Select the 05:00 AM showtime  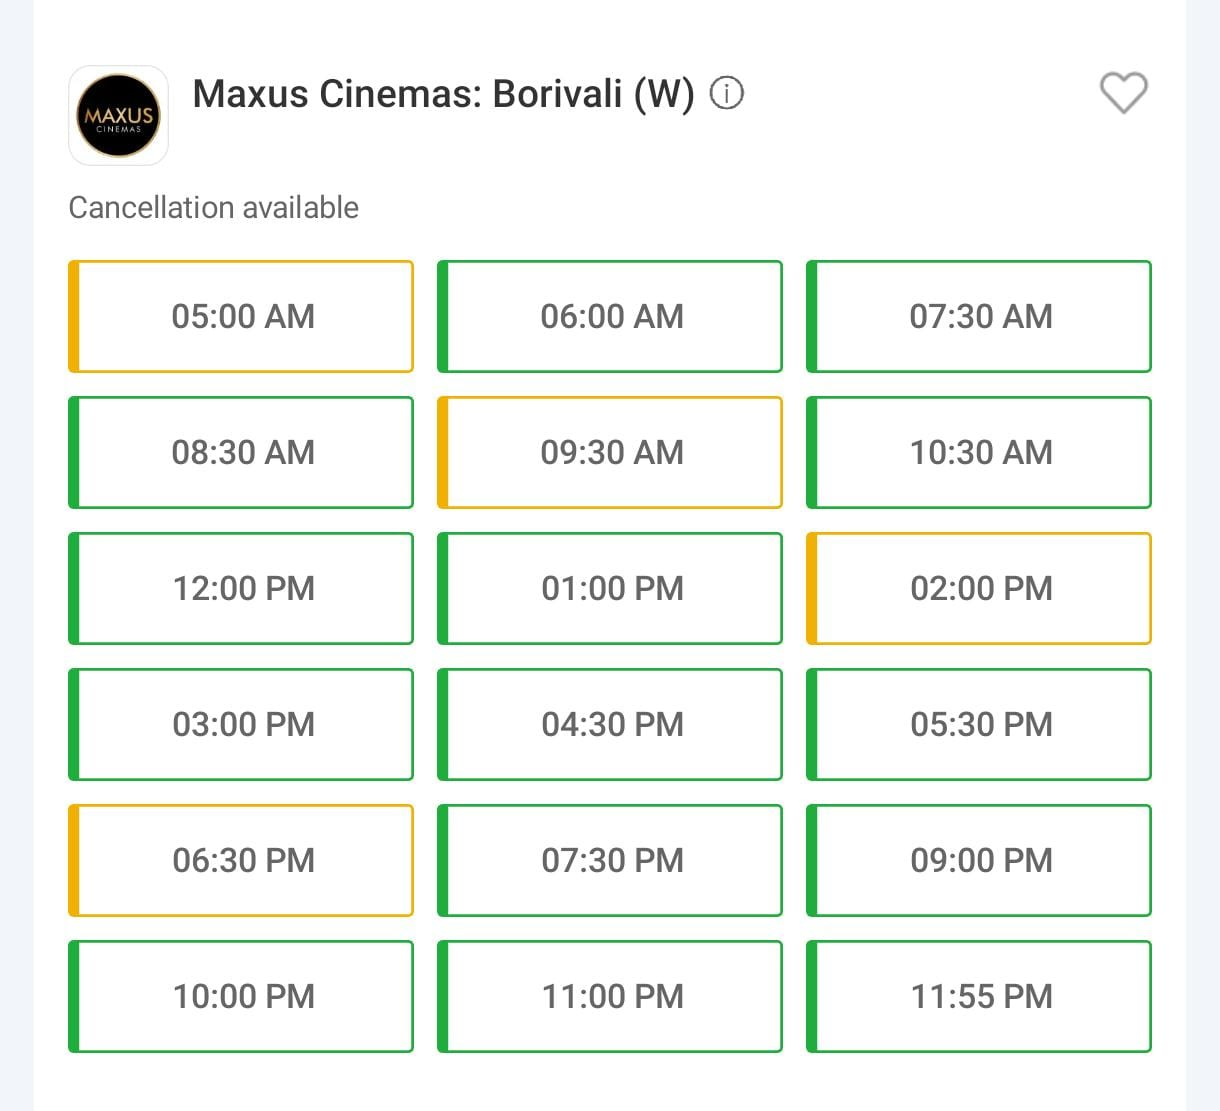242,317
